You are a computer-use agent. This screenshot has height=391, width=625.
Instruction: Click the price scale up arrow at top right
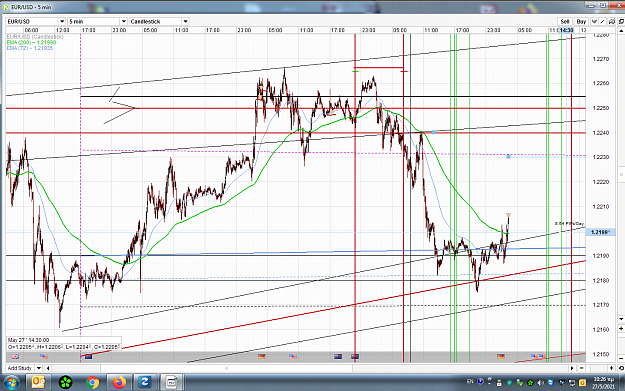pos(621,31)
